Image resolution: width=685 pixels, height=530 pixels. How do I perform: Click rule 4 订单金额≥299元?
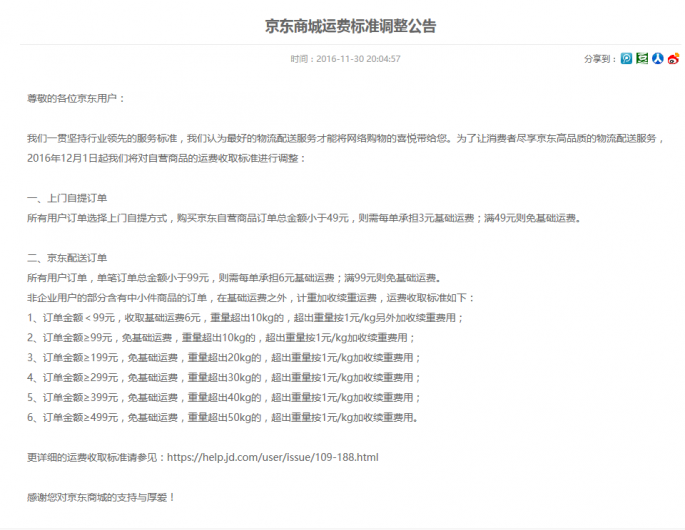pyautogui.click(x=224, y=378)
